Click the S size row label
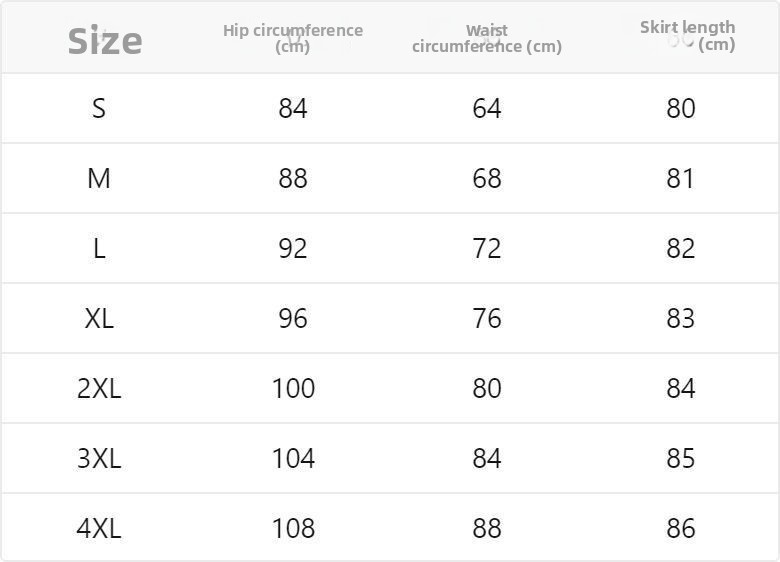 click(99, 108)
